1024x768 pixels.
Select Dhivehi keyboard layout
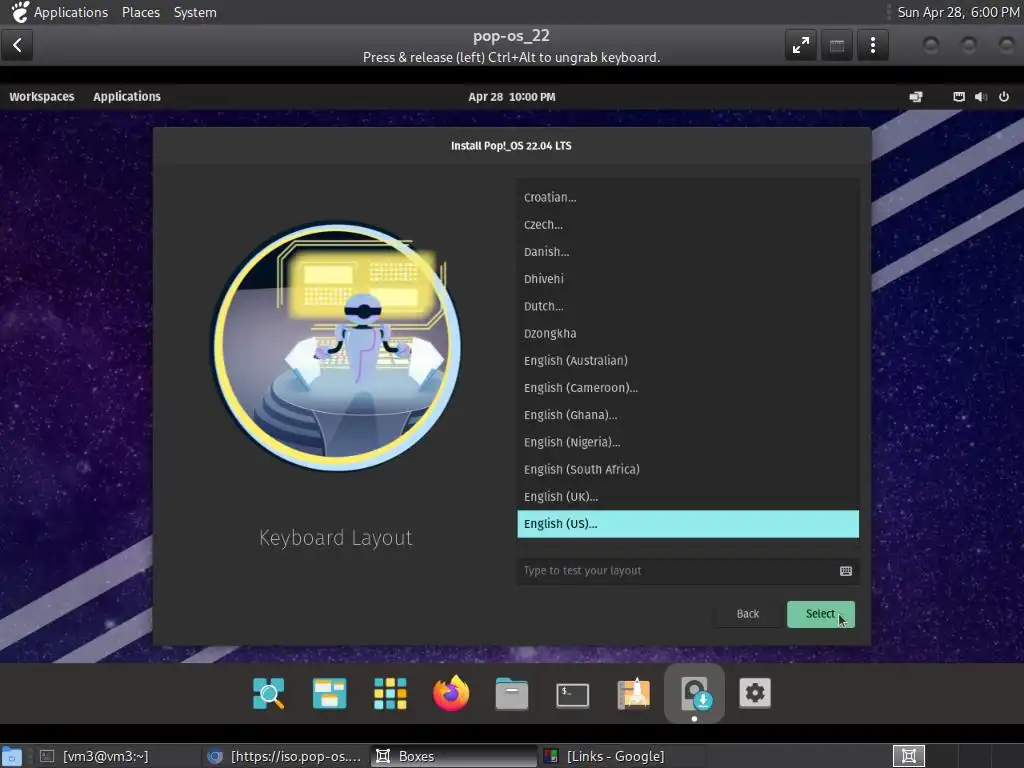(688, 279)
